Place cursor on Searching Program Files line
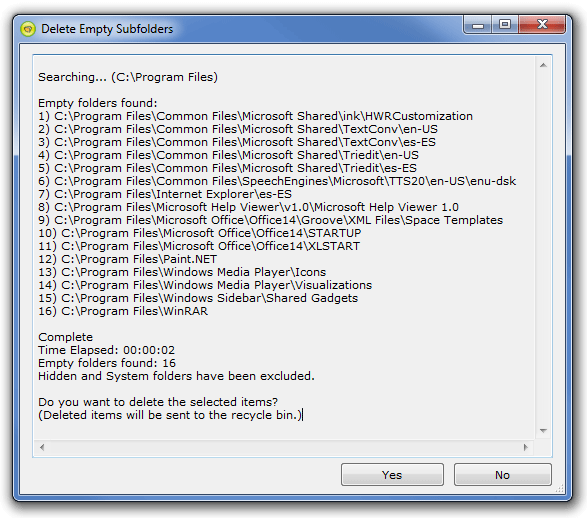This screenshot has width=587, height=518. pyautogui.click(x=128, y=77)
